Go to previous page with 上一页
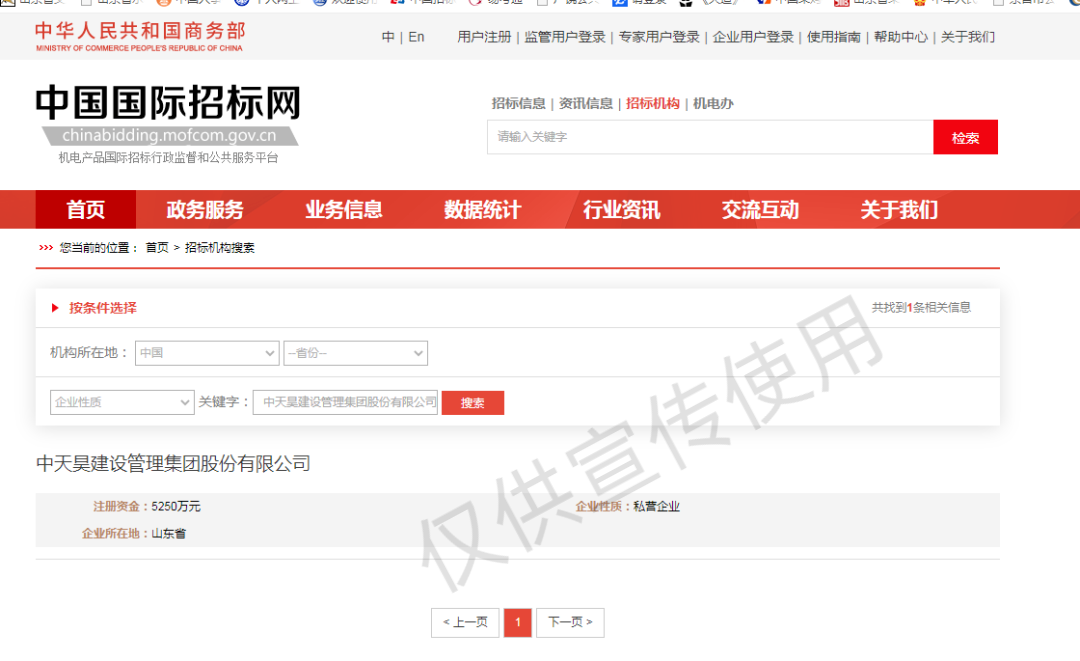The width and height of the screenshot is (1080, 661). [465, 622]
